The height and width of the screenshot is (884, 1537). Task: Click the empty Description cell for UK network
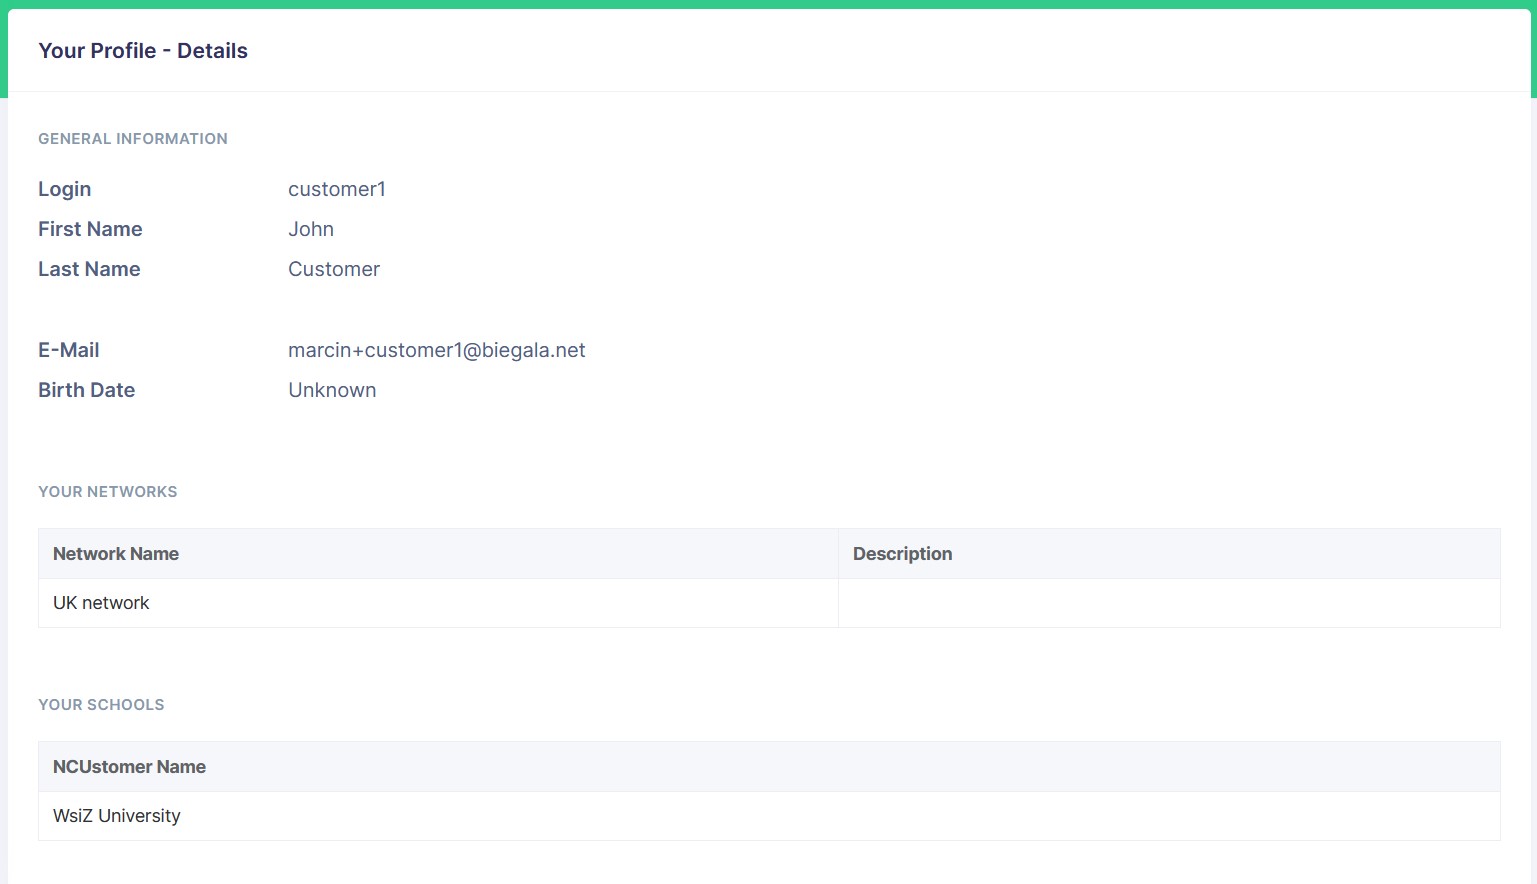[1168, 603]
